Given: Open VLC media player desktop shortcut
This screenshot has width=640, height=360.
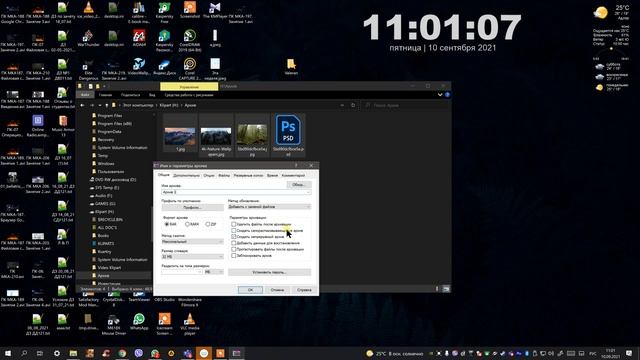Looking at the screenshot, I should (x=189, y=324).
